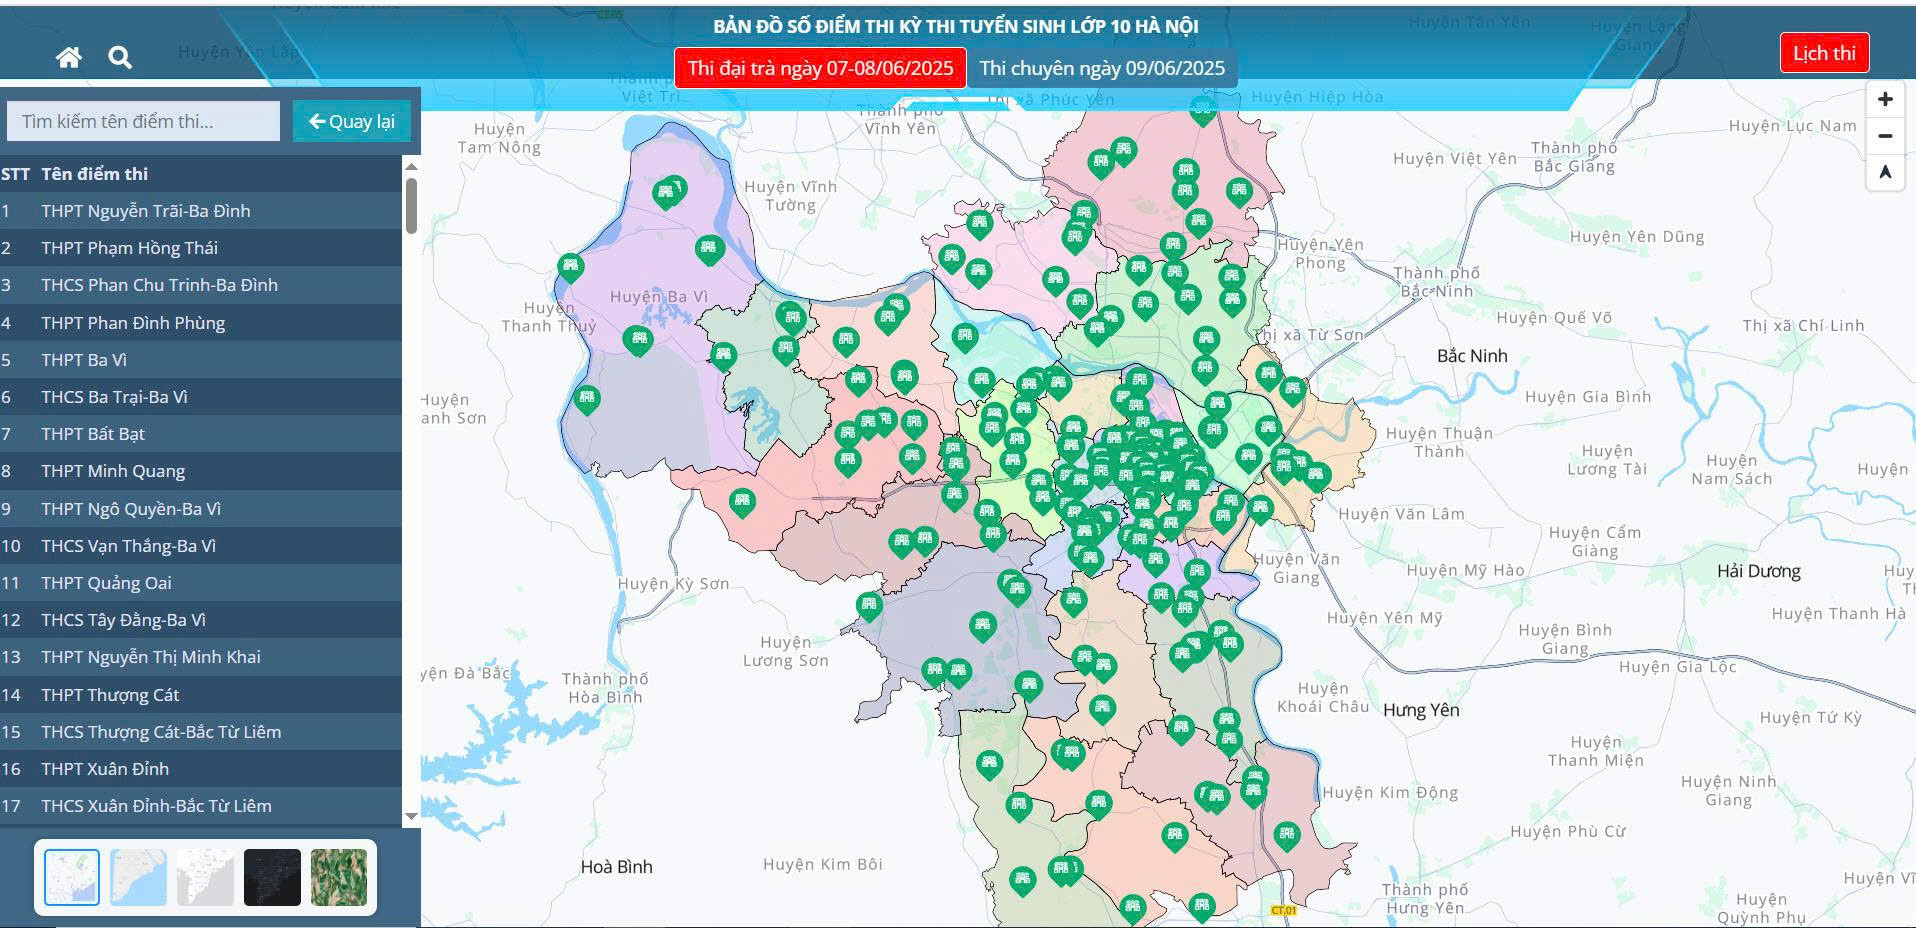Switch to tab Thi đại trà ngày 07-08/06/2025

(x=820, y=68)
